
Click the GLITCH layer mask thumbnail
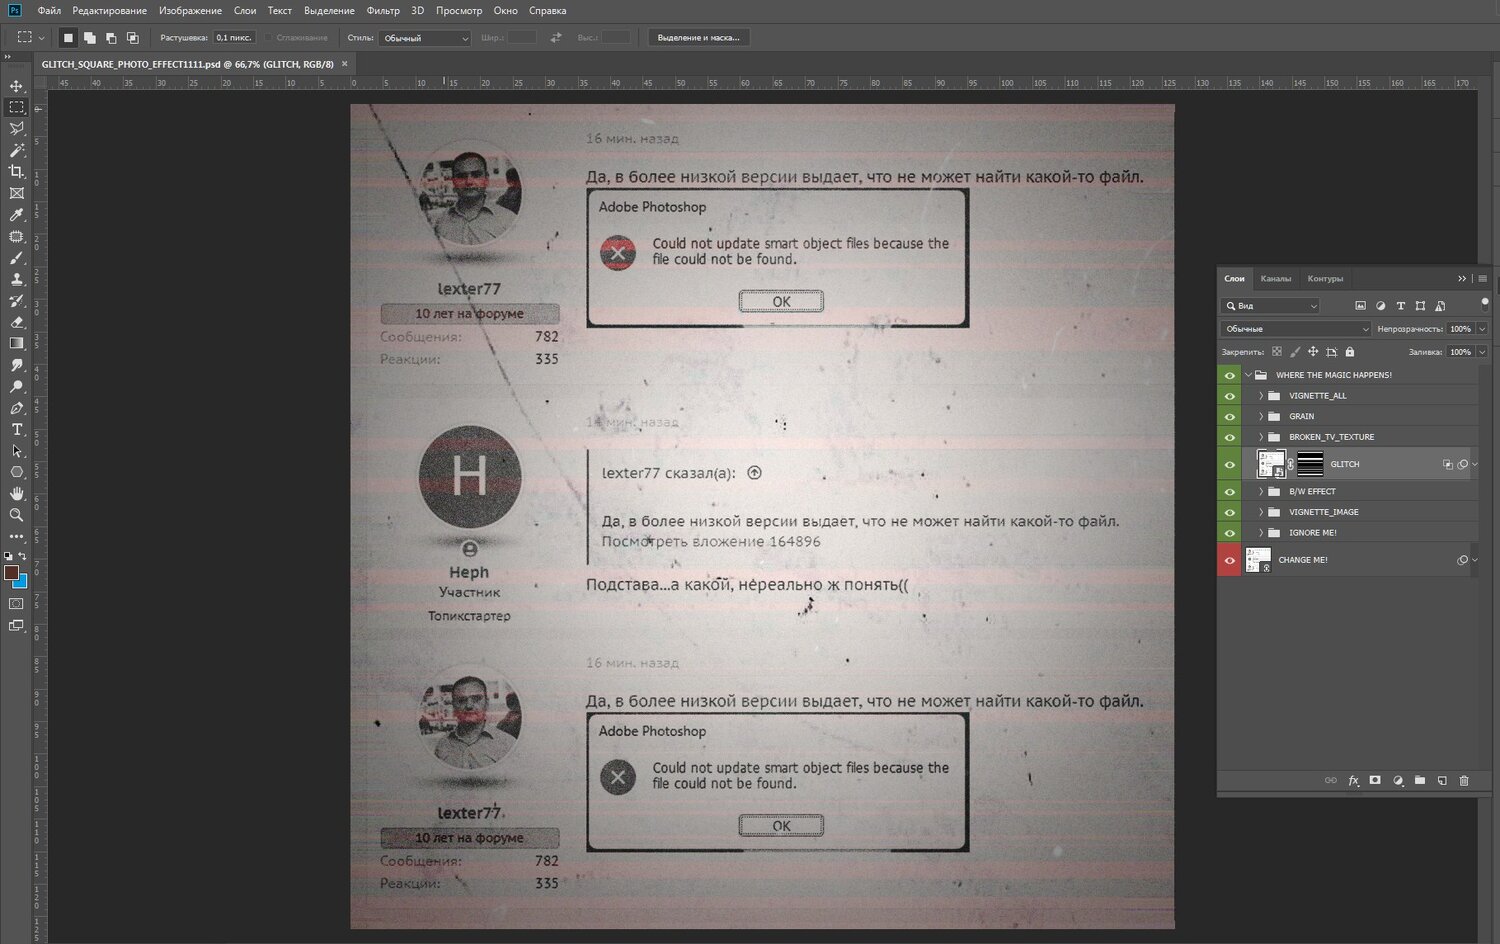point(1310,464)
